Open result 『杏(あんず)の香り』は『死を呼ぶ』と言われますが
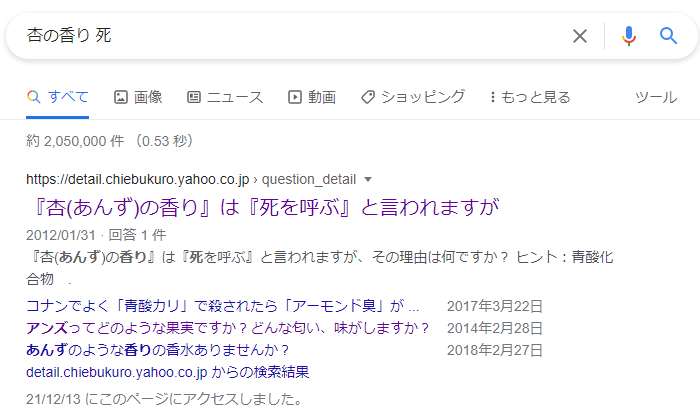This screenshot has height=415, width=700. pos(266,207)
